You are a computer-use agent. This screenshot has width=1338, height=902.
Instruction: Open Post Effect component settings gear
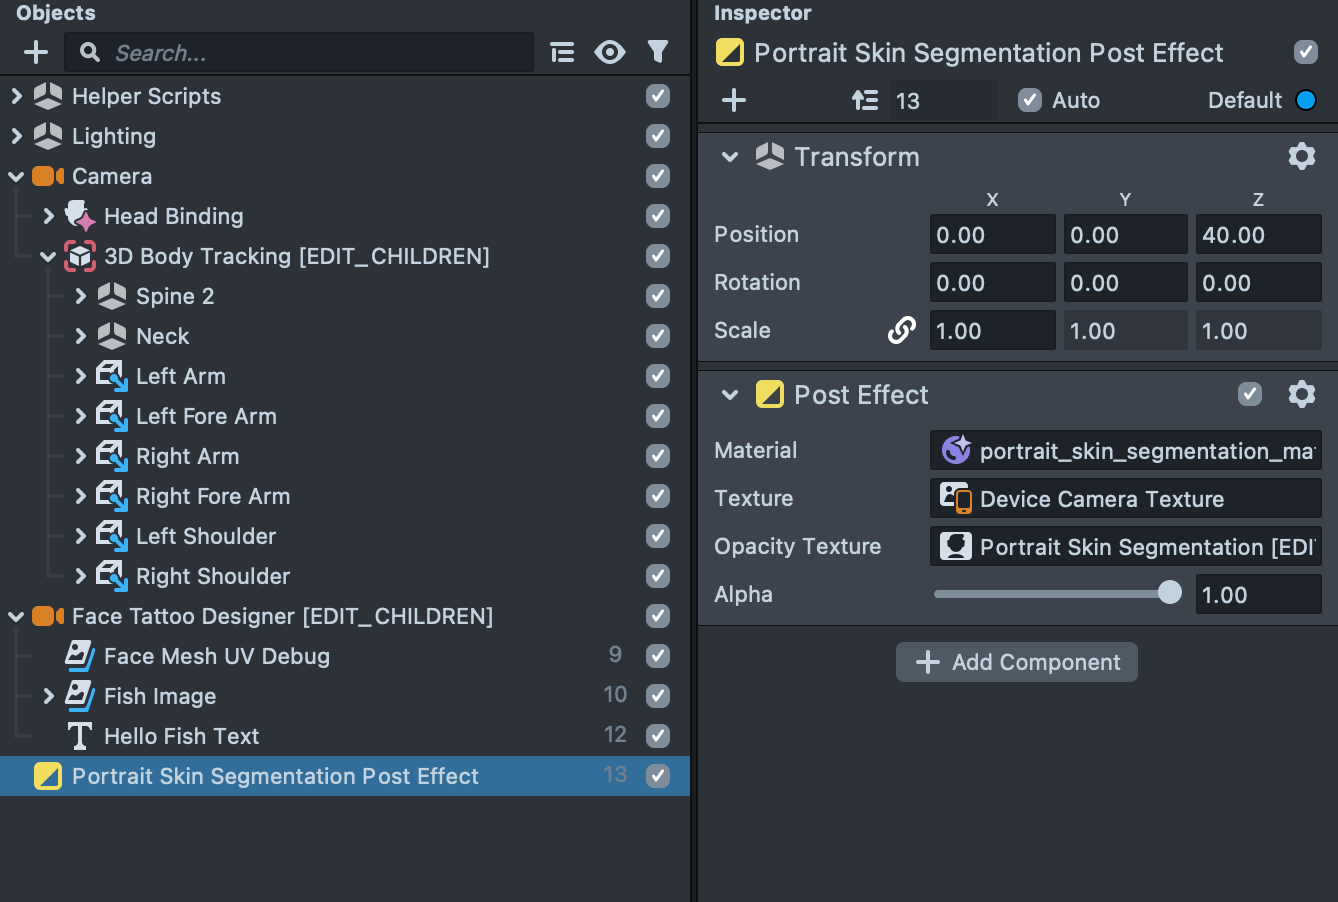pyautogui.click(x=1301, y=394)
